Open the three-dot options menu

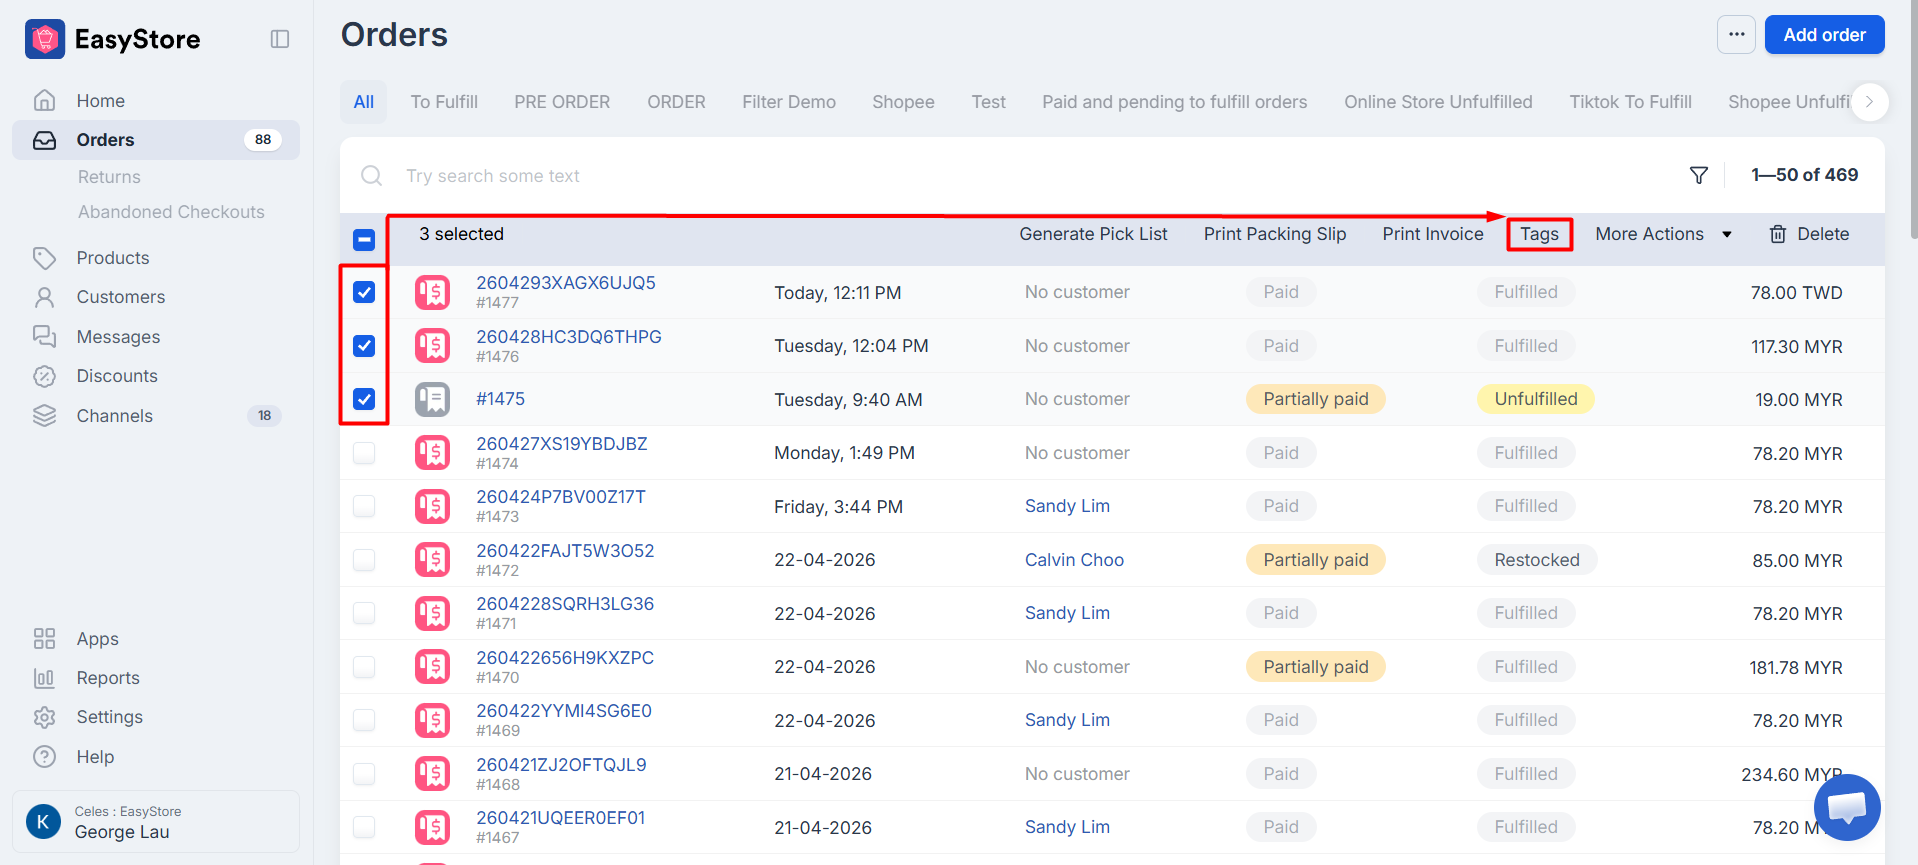[1737, 34]
